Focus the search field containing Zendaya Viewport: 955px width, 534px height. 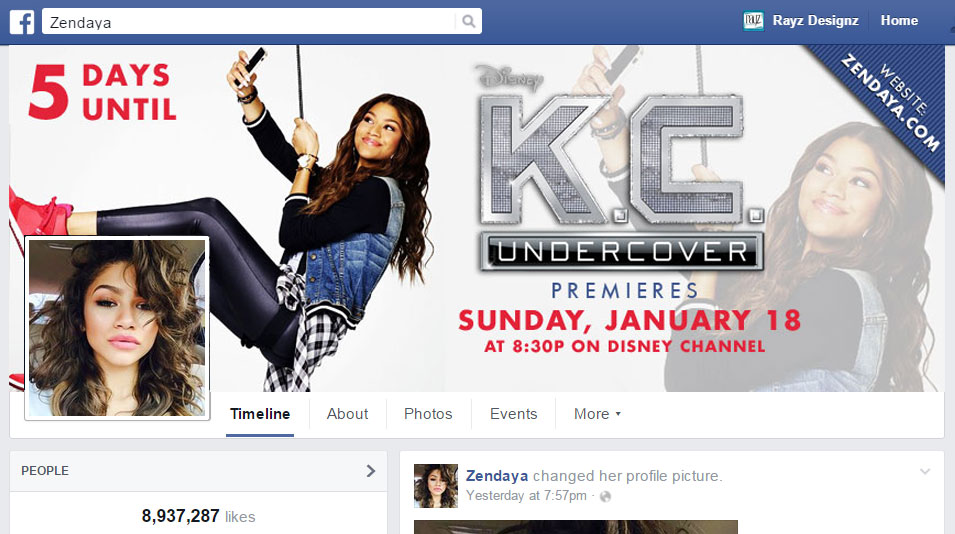click(248, 21)
